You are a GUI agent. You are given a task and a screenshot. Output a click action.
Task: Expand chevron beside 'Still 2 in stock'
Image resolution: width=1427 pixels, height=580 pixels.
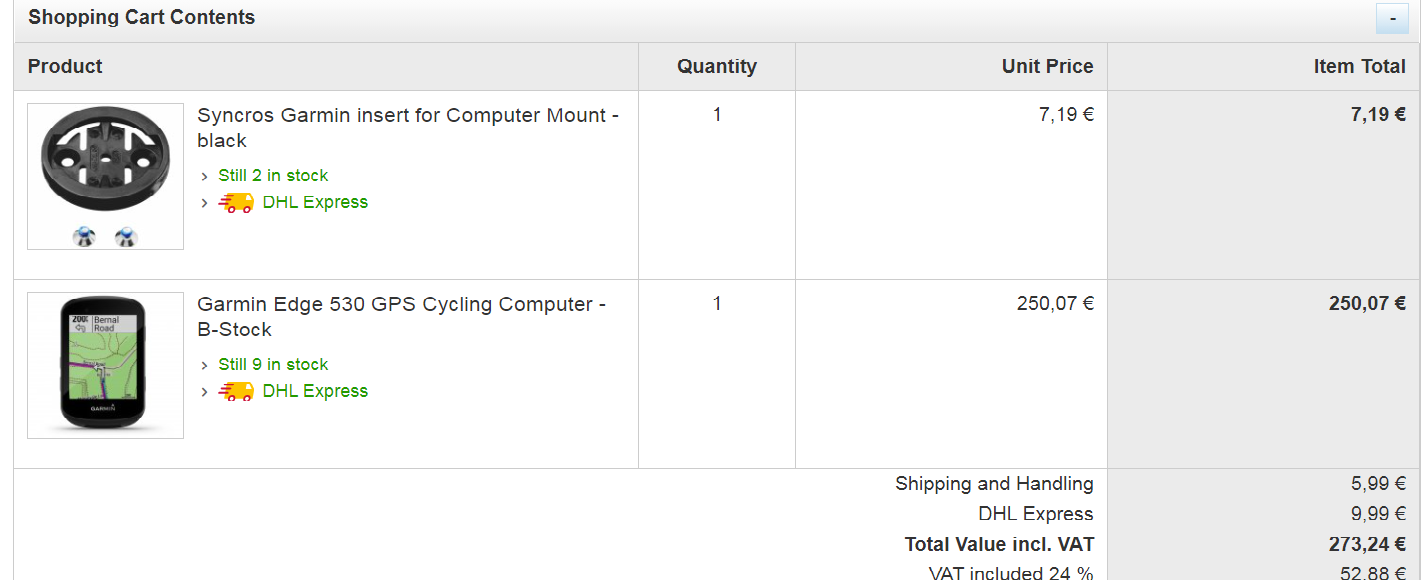pos(205,177)
